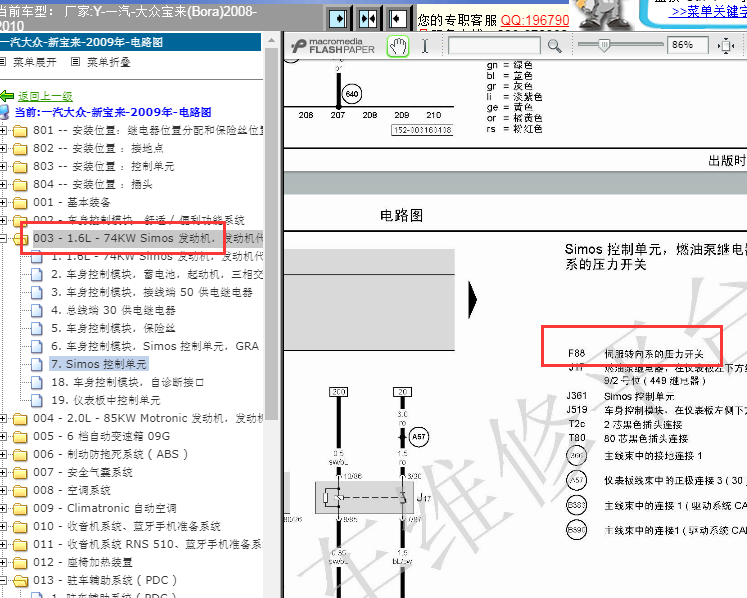Open 002 车身控制模块 舒适 folder
747x598 pixels.
coord(138,220)
